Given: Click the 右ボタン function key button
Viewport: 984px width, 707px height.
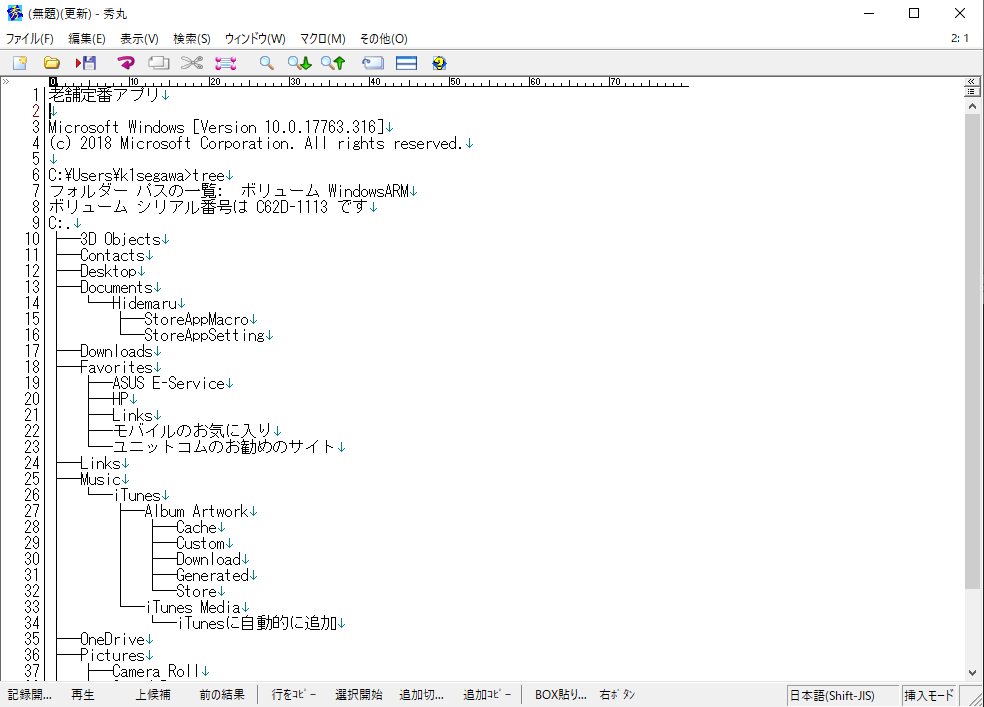Looking at the screenshot, I should pos(618,695).
